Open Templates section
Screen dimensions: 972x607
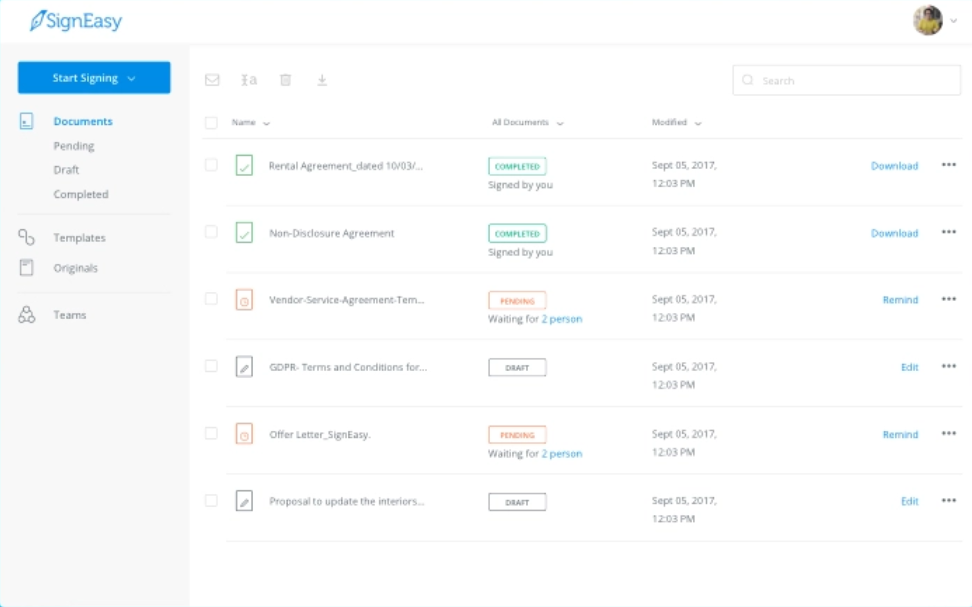(79, 237)
